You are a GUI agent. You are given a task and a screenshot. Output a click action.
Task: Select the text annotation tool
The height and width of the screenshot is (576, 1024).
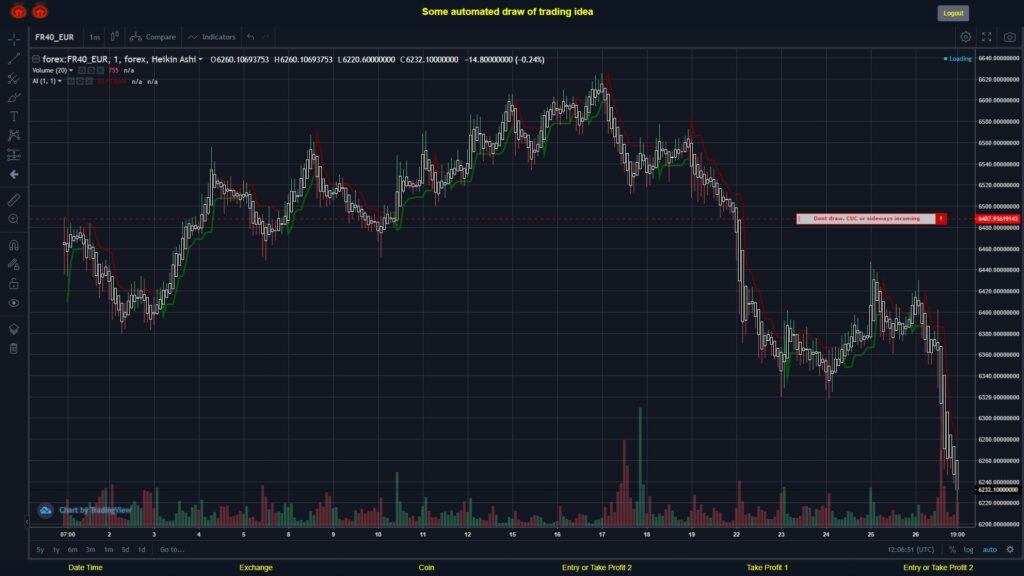coord(14,116)
